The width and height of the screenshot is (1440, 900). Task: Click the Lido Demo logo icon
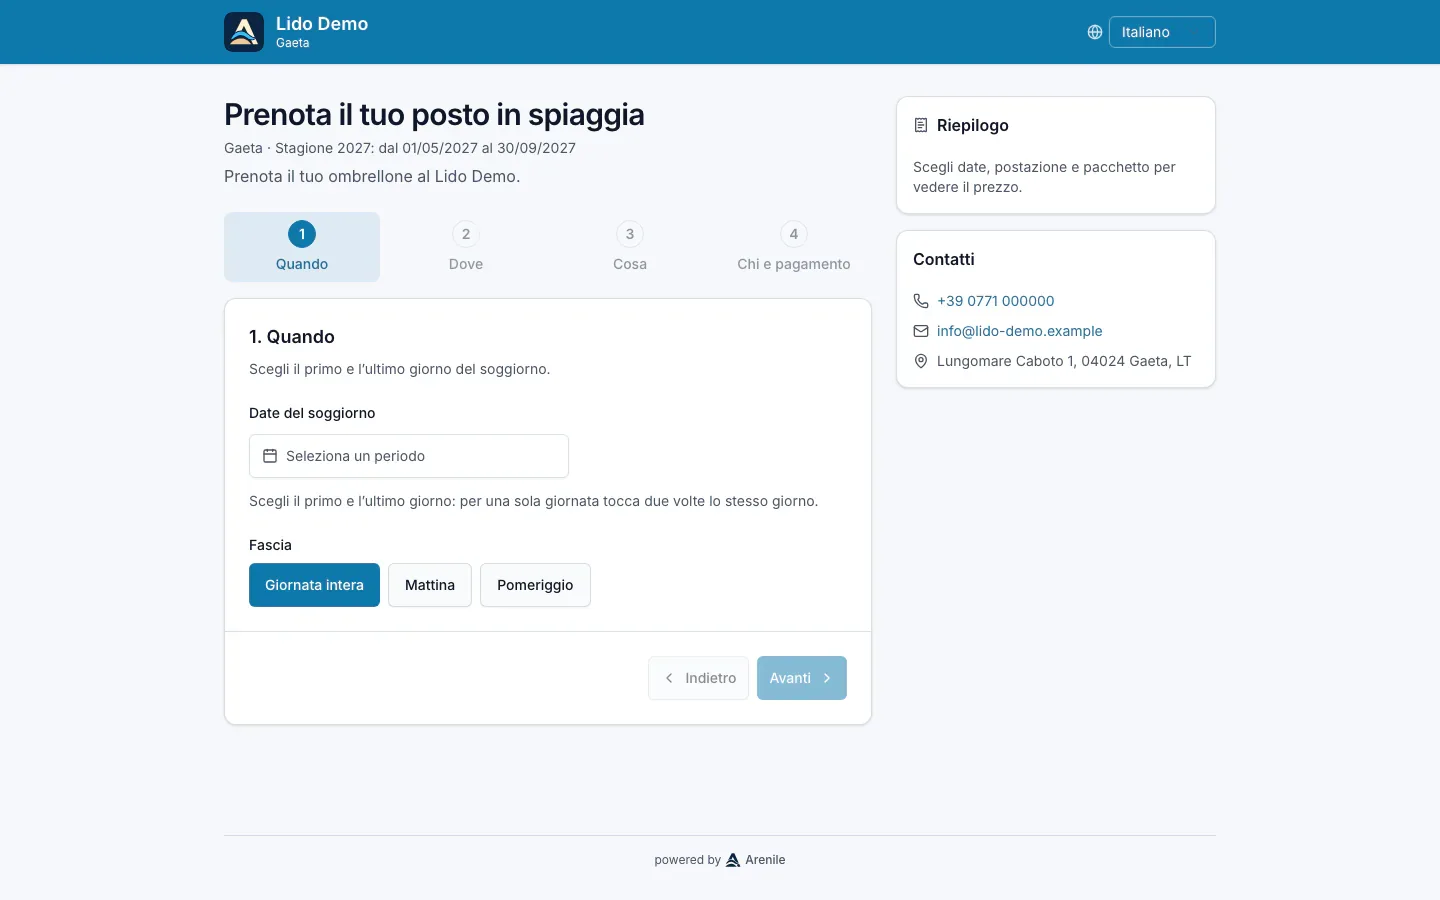coord(244,32)
